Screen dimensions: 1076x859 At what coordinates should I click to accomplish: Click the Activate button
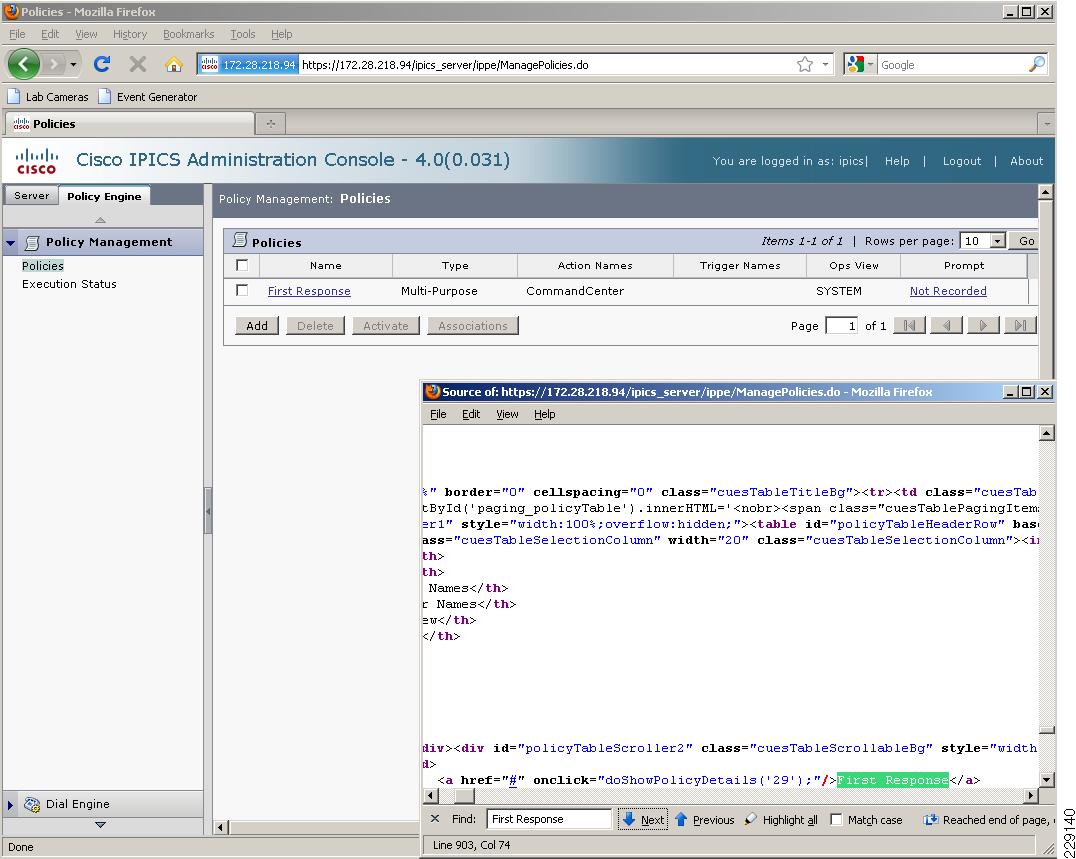click(386, 325)
